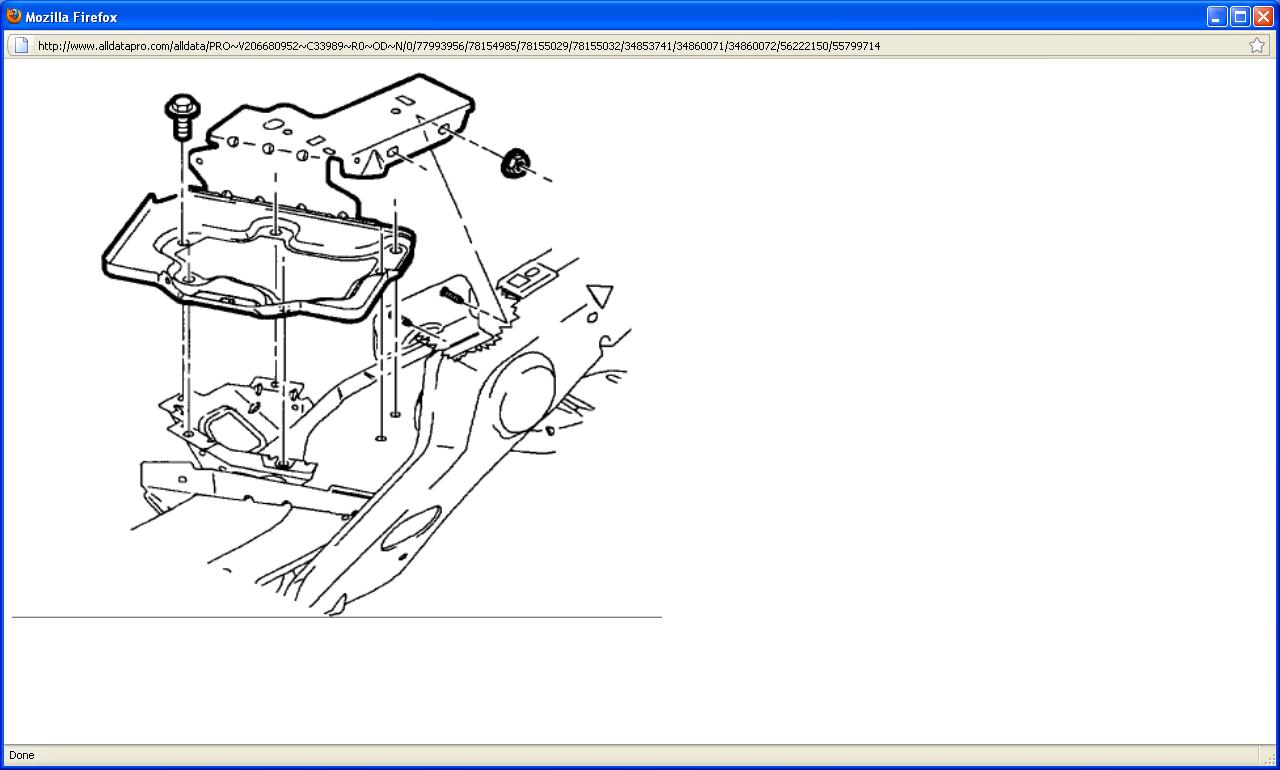The height and width of the screenshot is (770, 1280).
Task: Close the Mozilla Firefox window
Action: click(1263, 17)
